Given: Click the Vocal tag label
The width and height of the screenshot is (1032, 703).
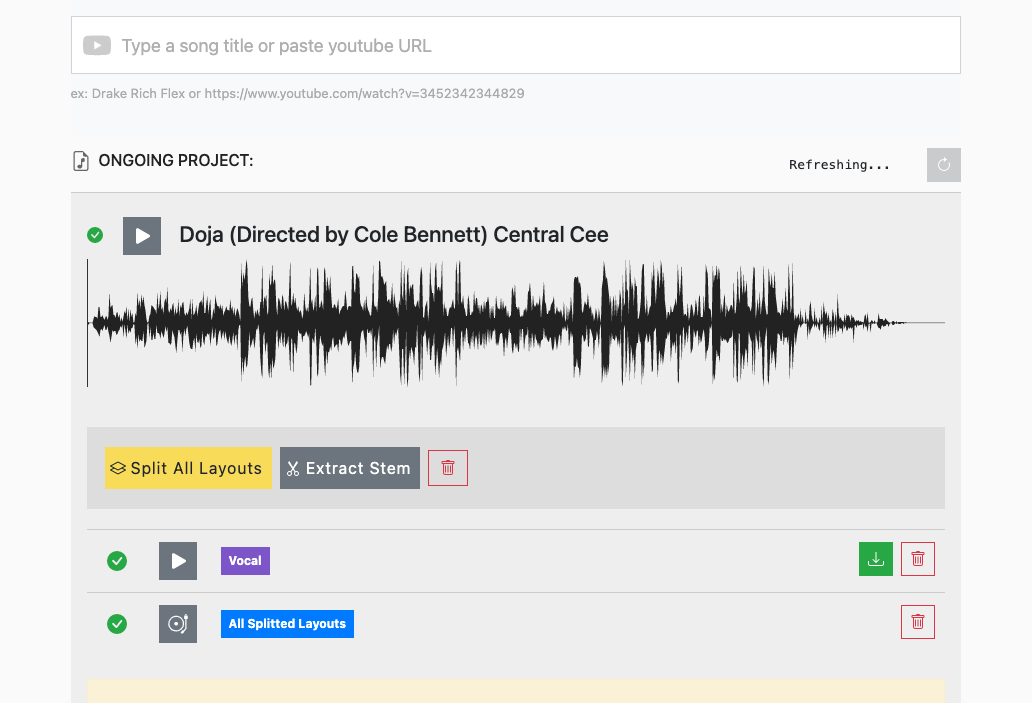Looking at the screenshot, I should [245, 561].
